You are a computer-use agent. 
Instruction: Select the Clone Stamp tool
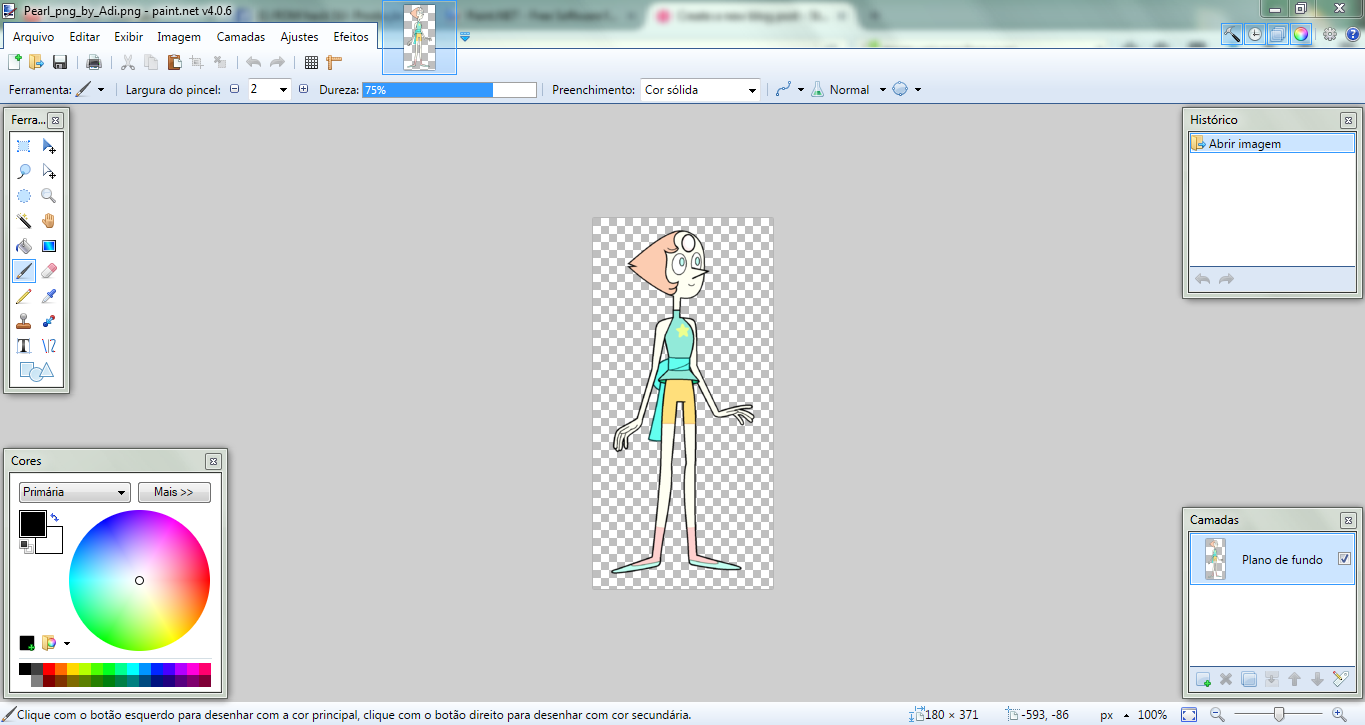(x=24, y=321)
